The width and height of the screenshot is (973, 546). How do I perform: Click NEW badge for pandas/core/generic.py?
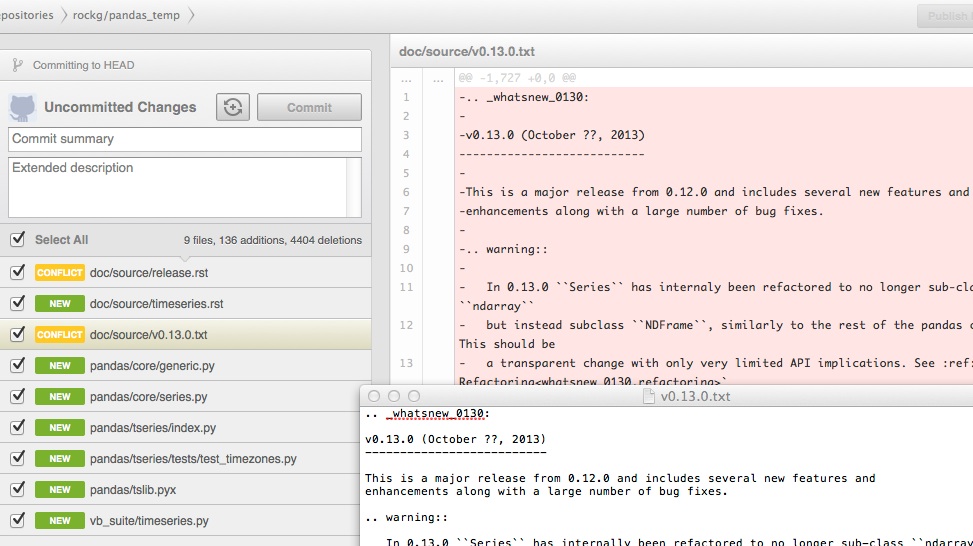click(60, 365)
